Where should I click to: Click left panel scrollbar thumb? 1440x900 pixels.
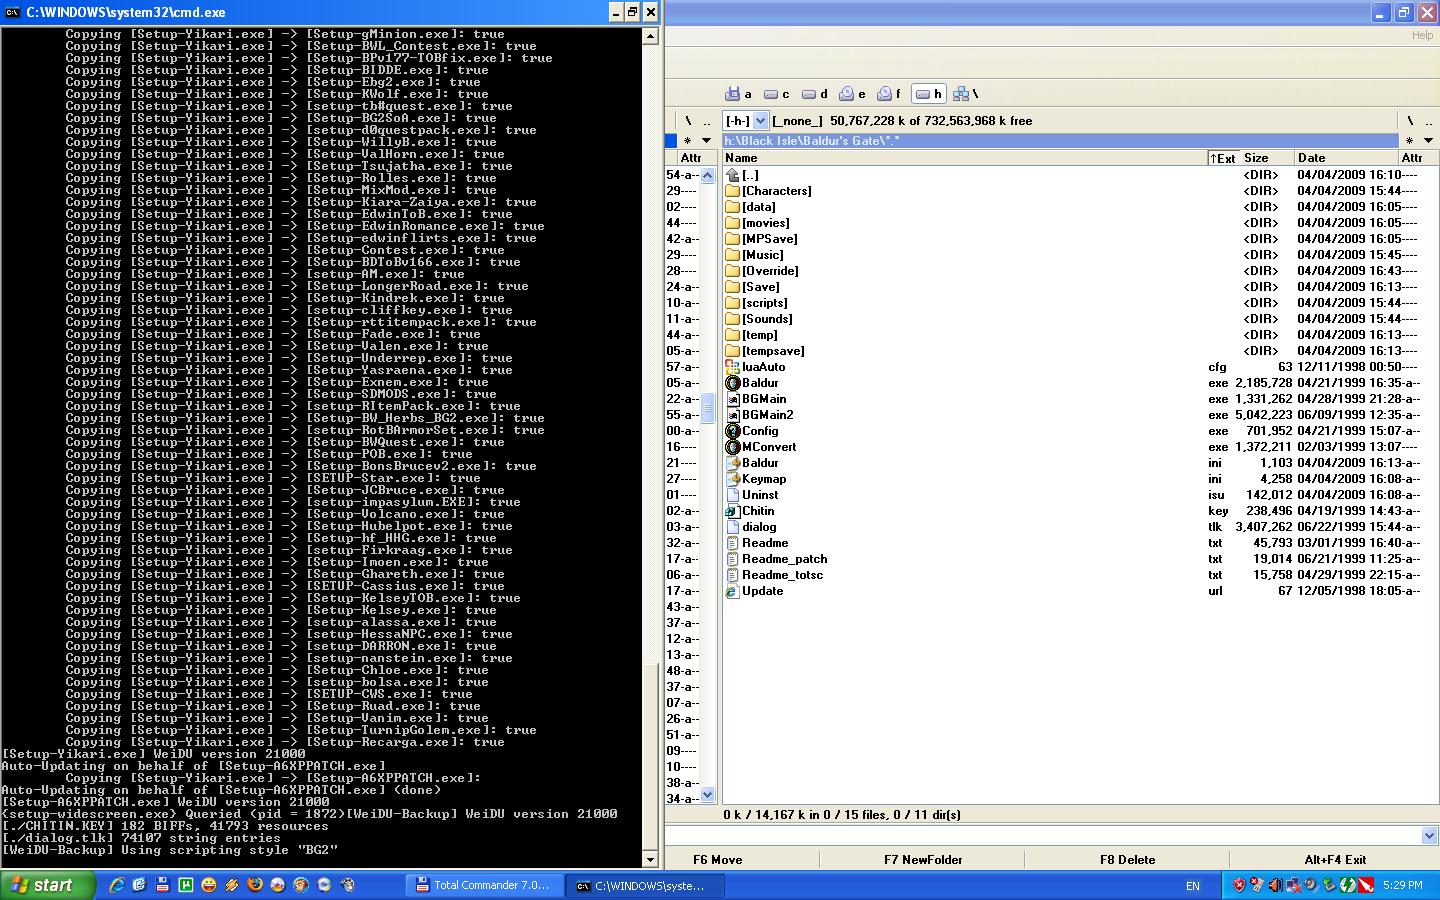(708, 408)
